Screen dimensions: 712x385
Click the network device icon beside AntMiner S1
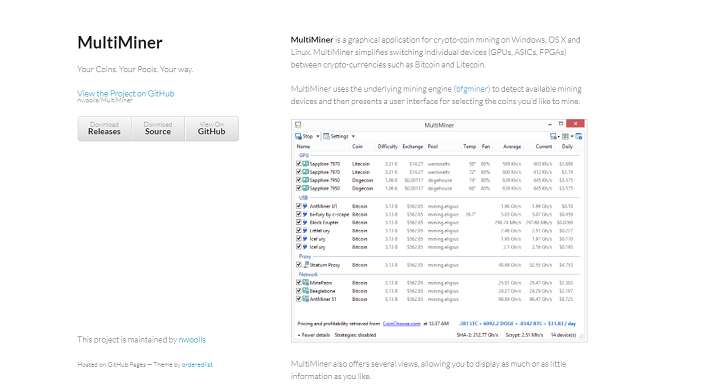click(x=306, y=299)
